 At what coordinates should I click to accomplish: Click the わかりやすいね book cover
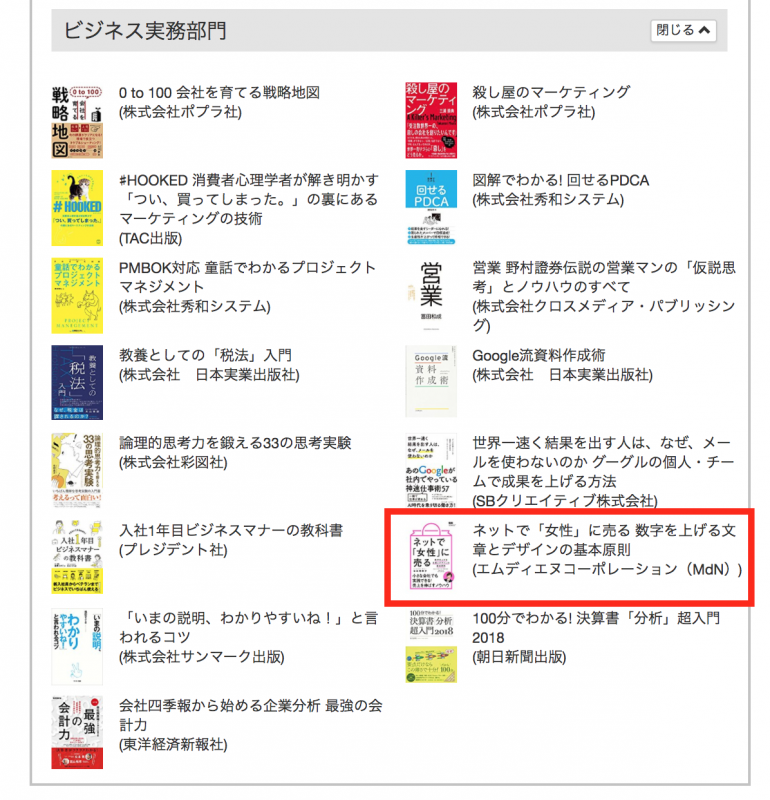(77, 646)
